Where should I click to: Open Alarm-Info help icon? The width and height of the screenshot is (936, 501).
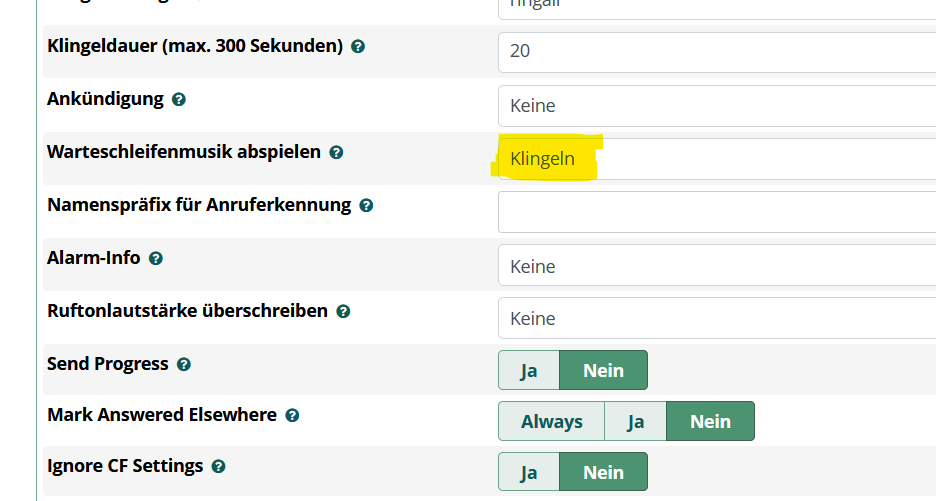click(x=156, y=258)
